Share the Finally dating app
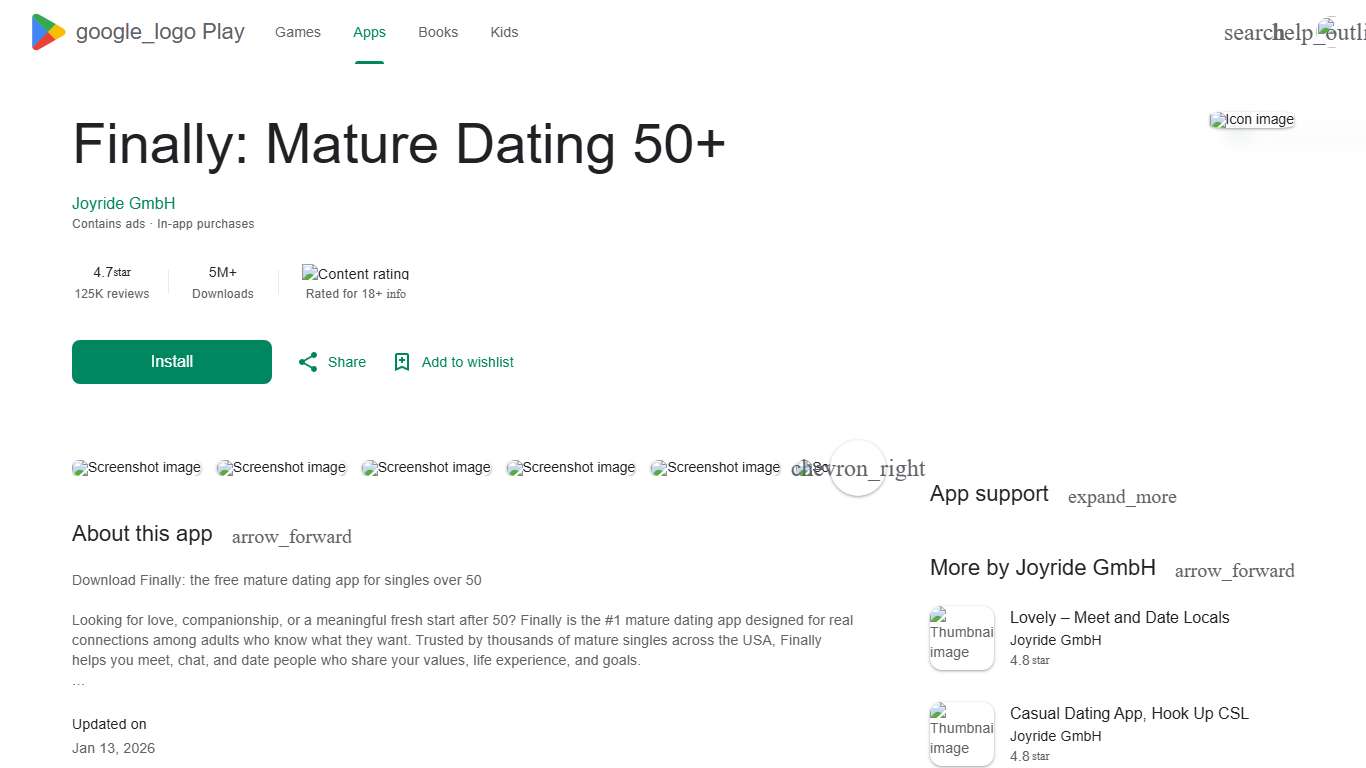This screenshot has width=1366, height=768. click(331, 362)
